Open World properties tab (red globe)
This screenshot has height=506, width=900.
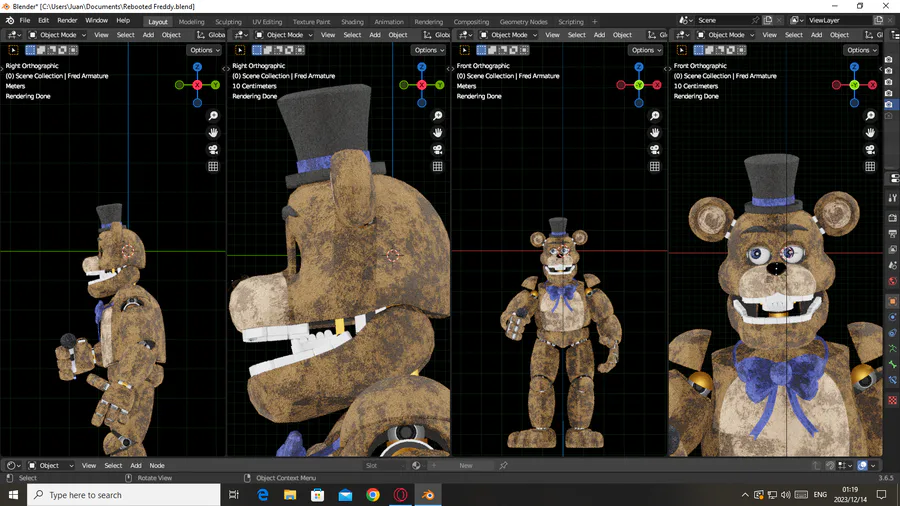(893, 281)
